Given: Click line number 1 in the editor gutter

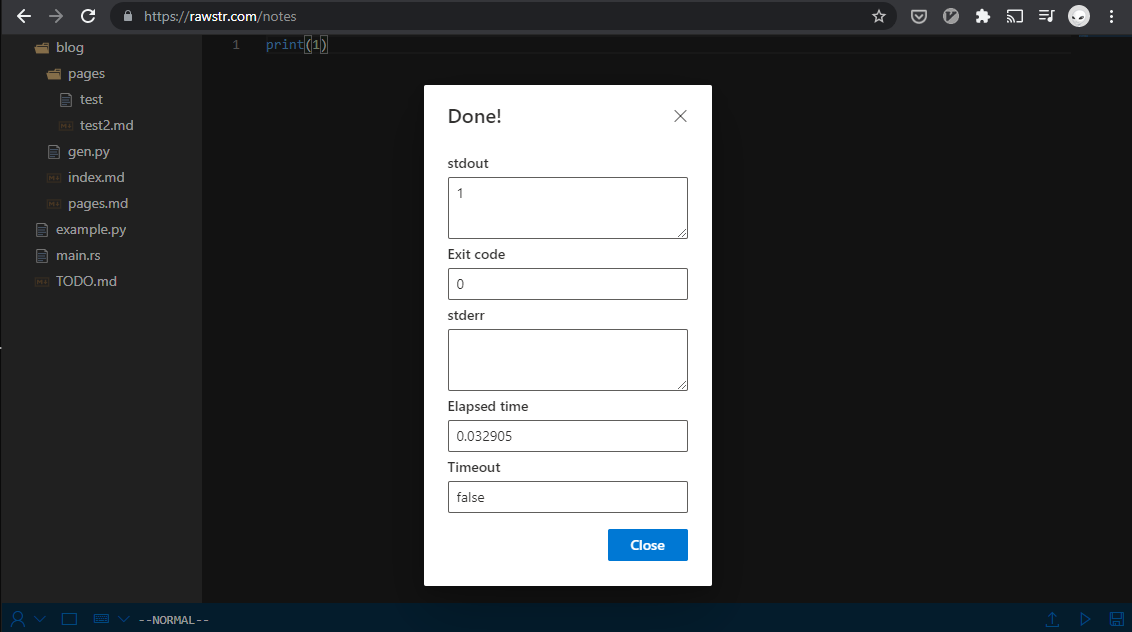Looking at the screenshot, I should [236, 45].
